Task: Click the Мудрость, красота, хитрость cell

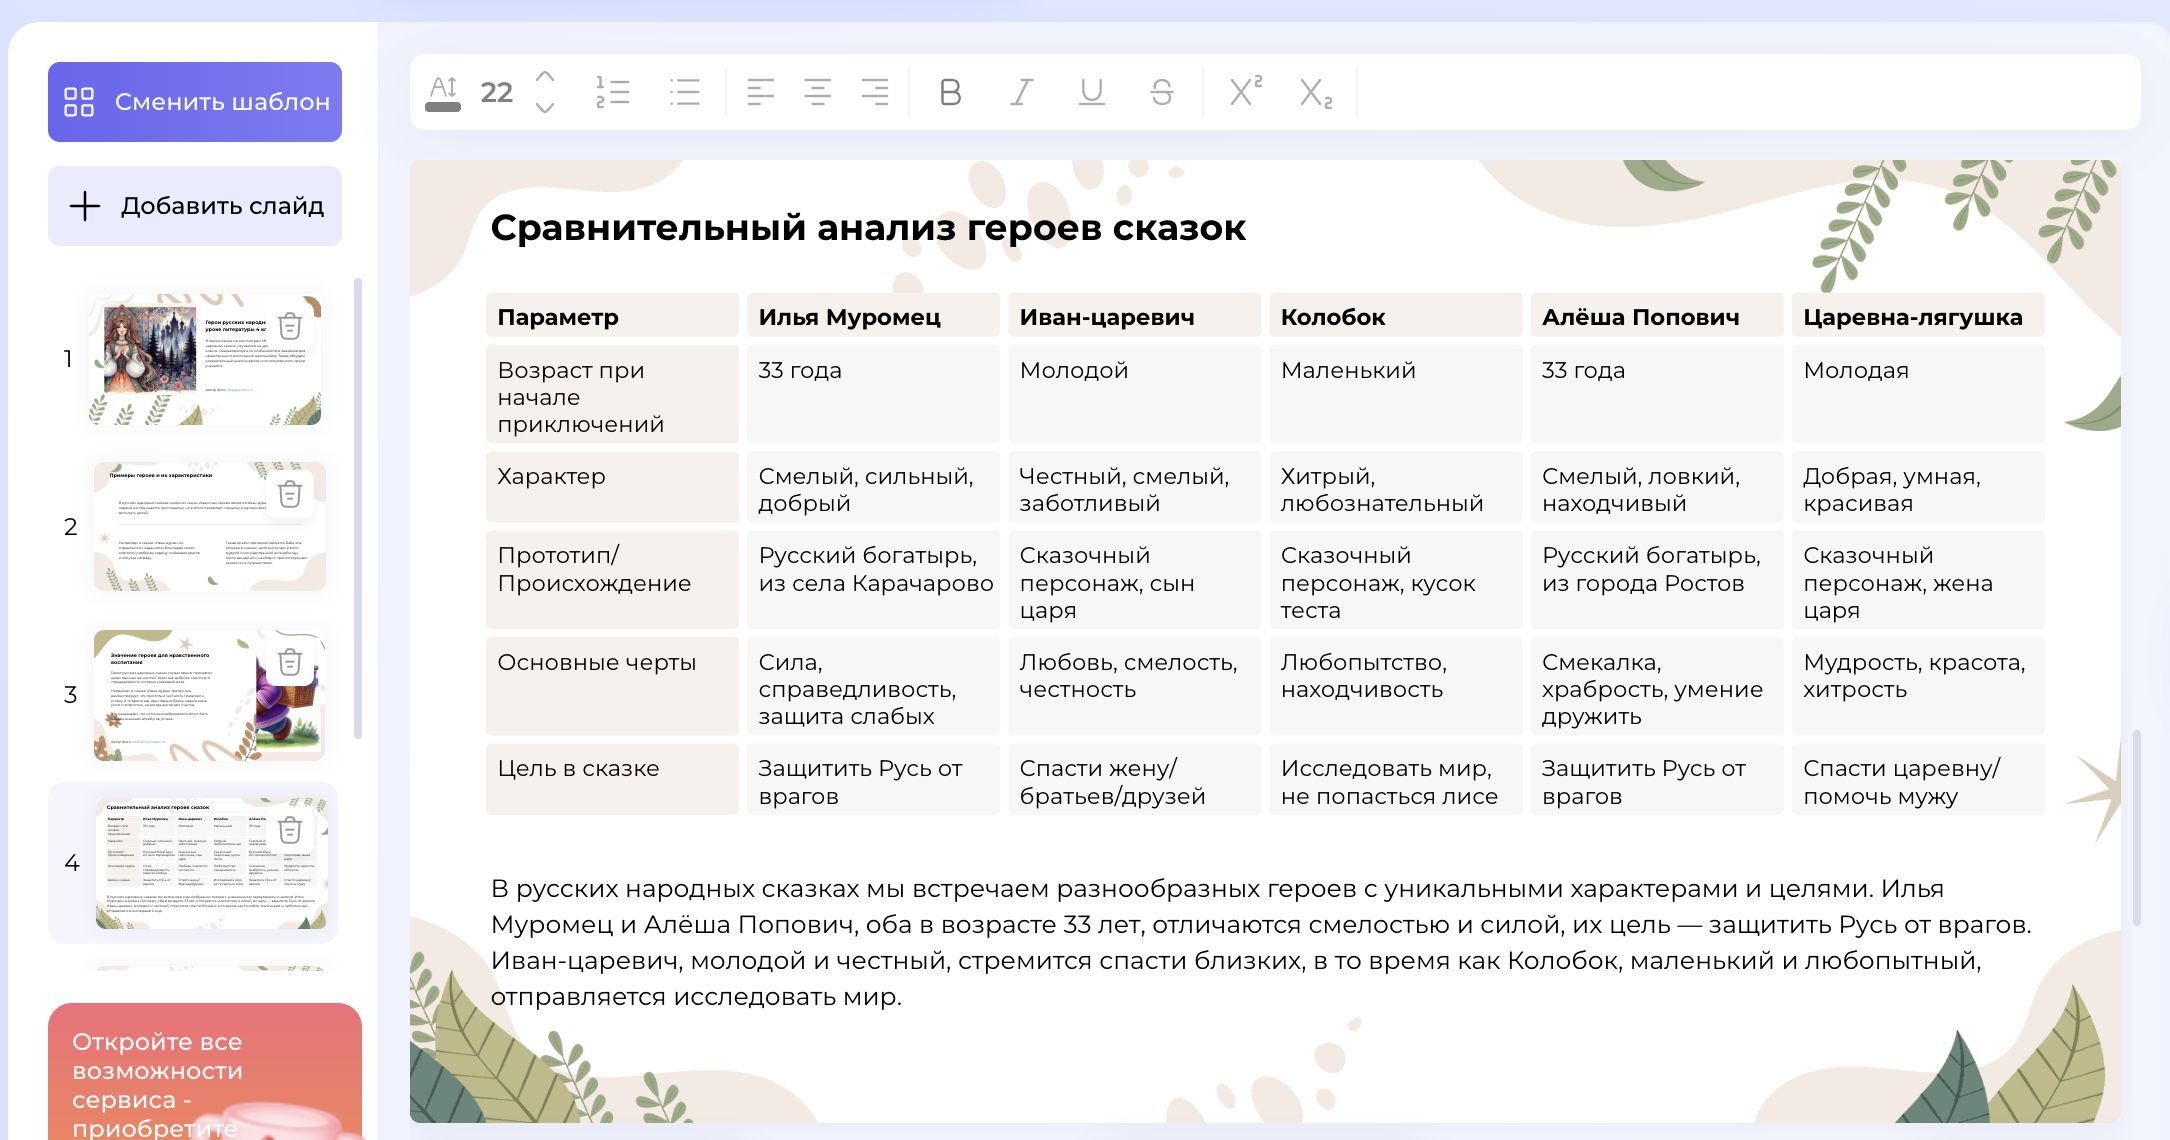Action: 1918,687
